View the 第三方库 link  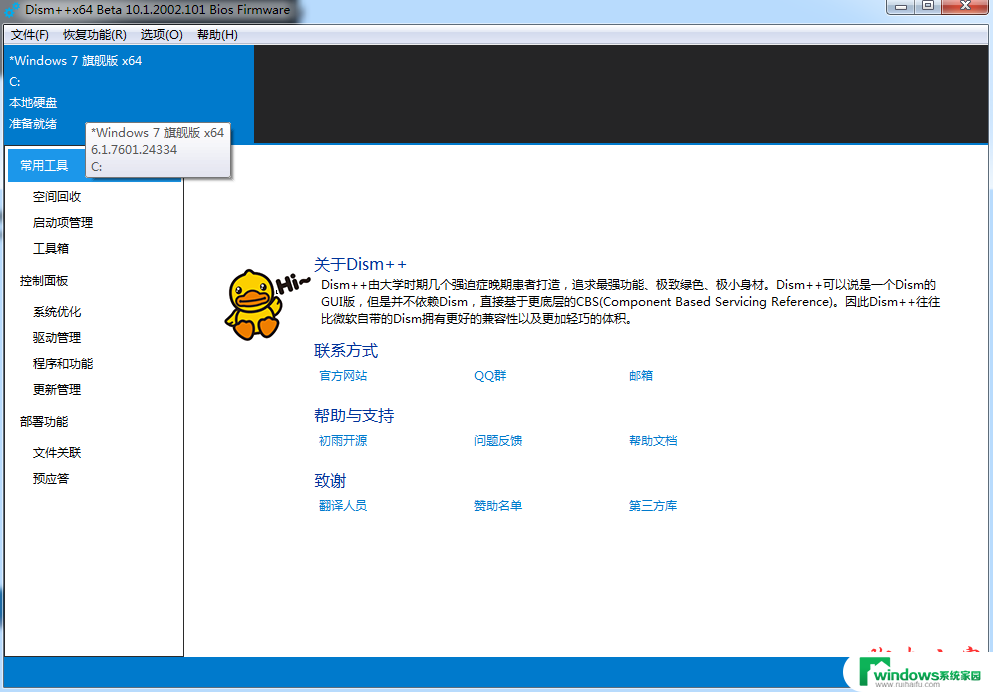point(653,506)
